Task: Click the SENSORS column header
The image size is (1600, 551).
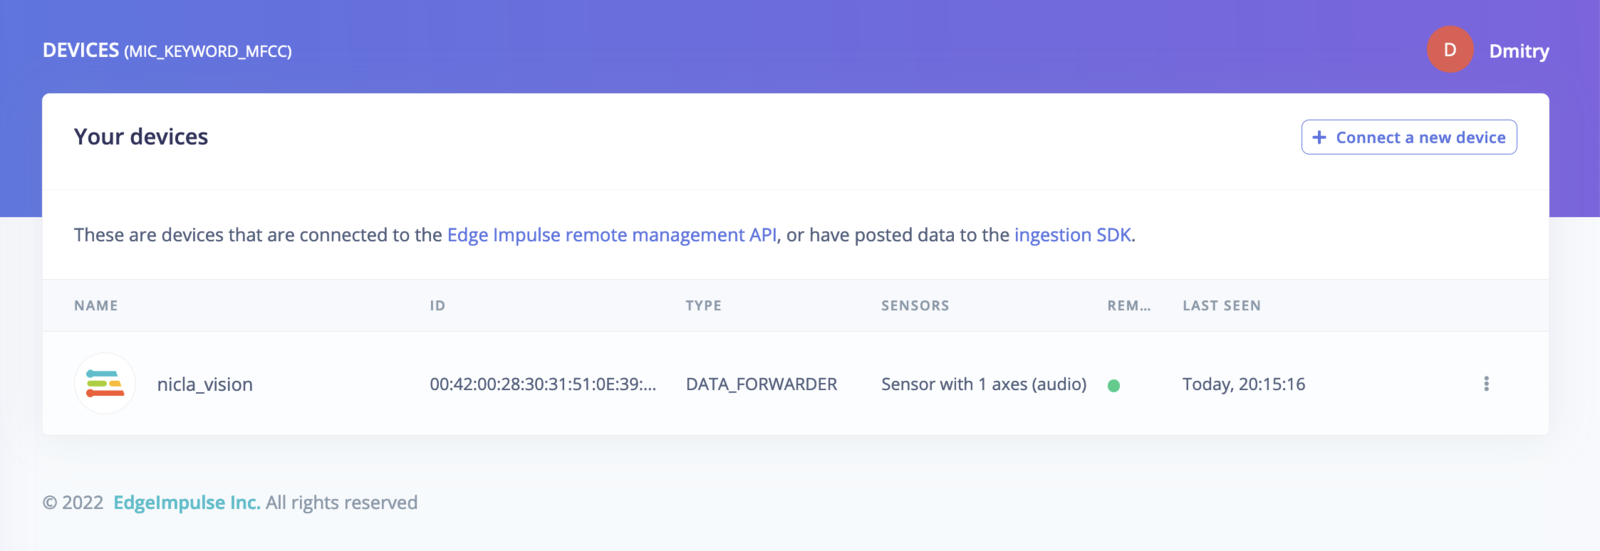Action: [x=915, y=306]
